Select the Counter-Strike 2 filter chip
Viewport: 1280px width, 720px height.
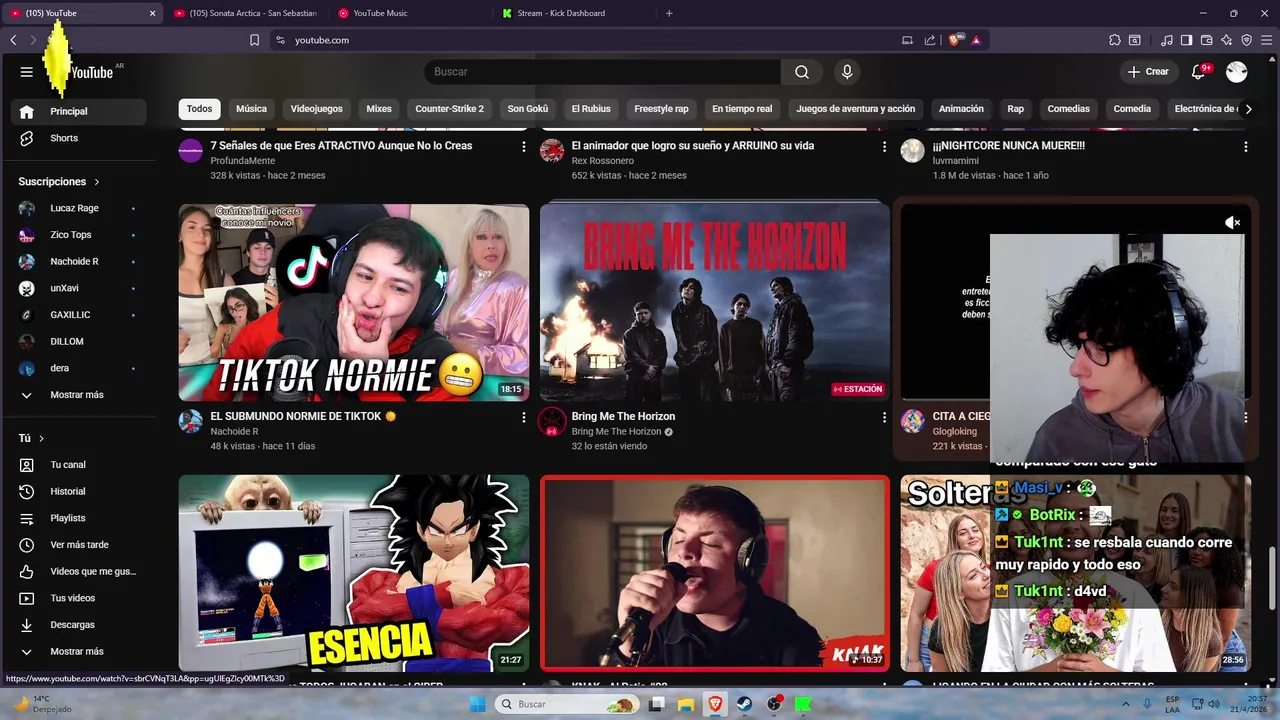(x=449, y=109)
